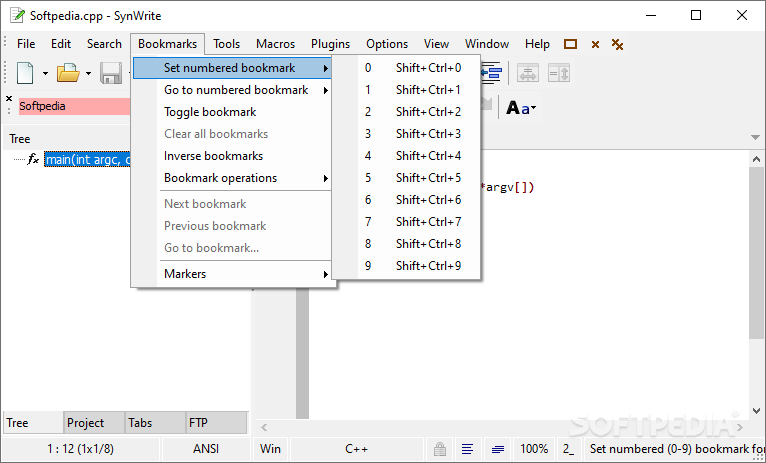The height and width of the screenshot is (463, 766).
Task: Choose Inverse bookmarks menu item
Action: click(x=233, y=156)
